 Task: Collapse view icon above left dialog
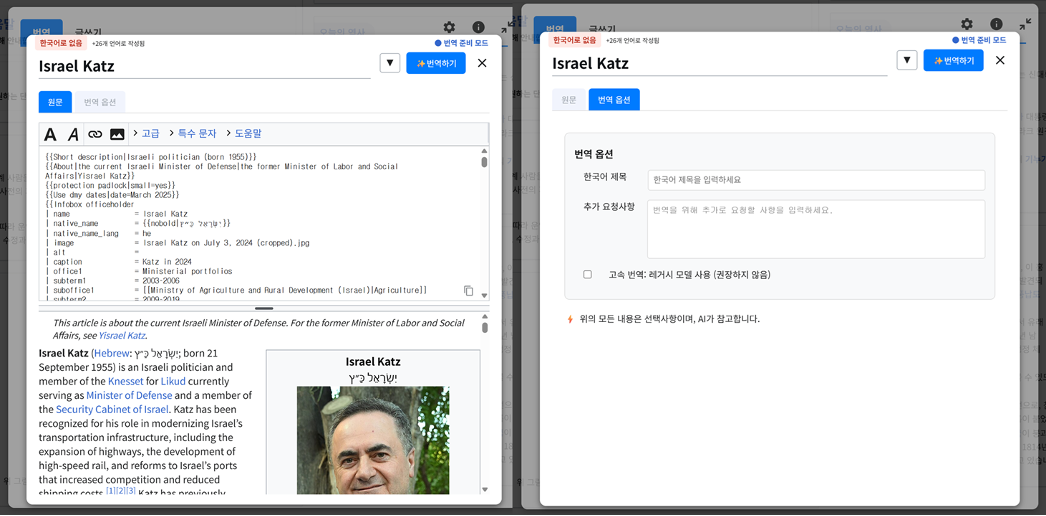tap(506, 27)
